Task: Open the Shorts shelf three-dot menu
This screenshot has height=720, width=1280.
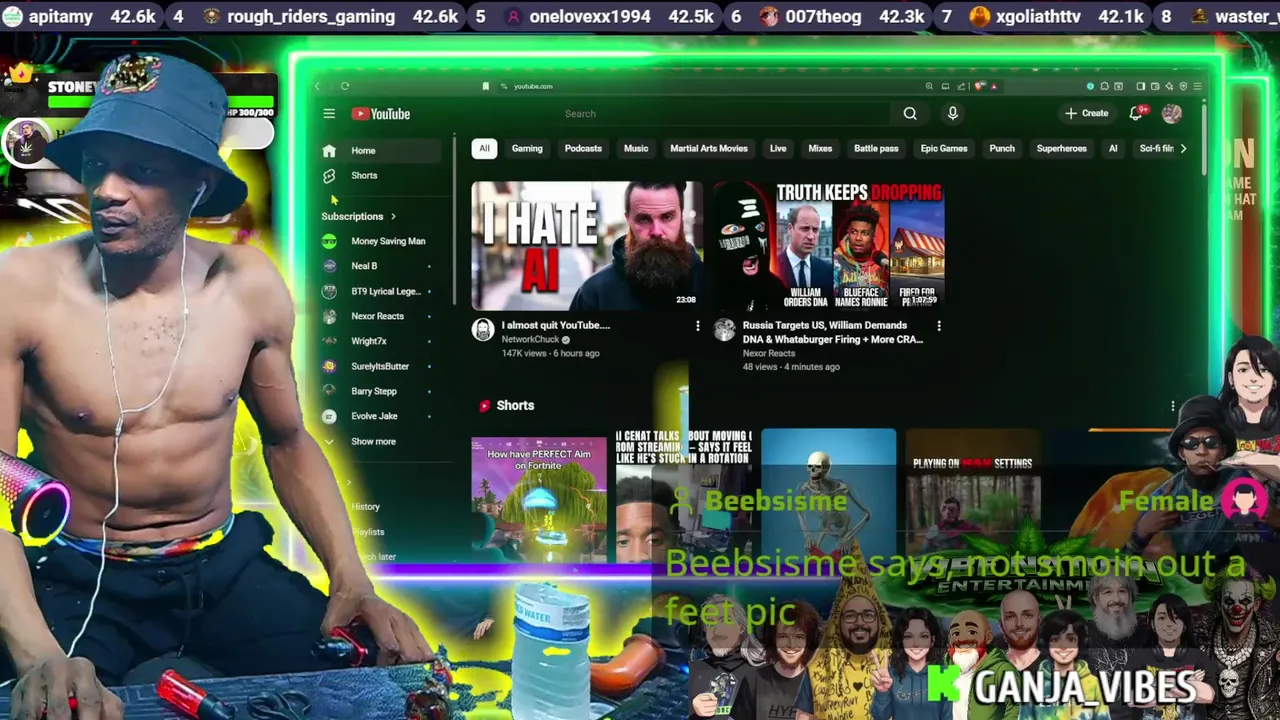Action: click(x=1173, y=406)
